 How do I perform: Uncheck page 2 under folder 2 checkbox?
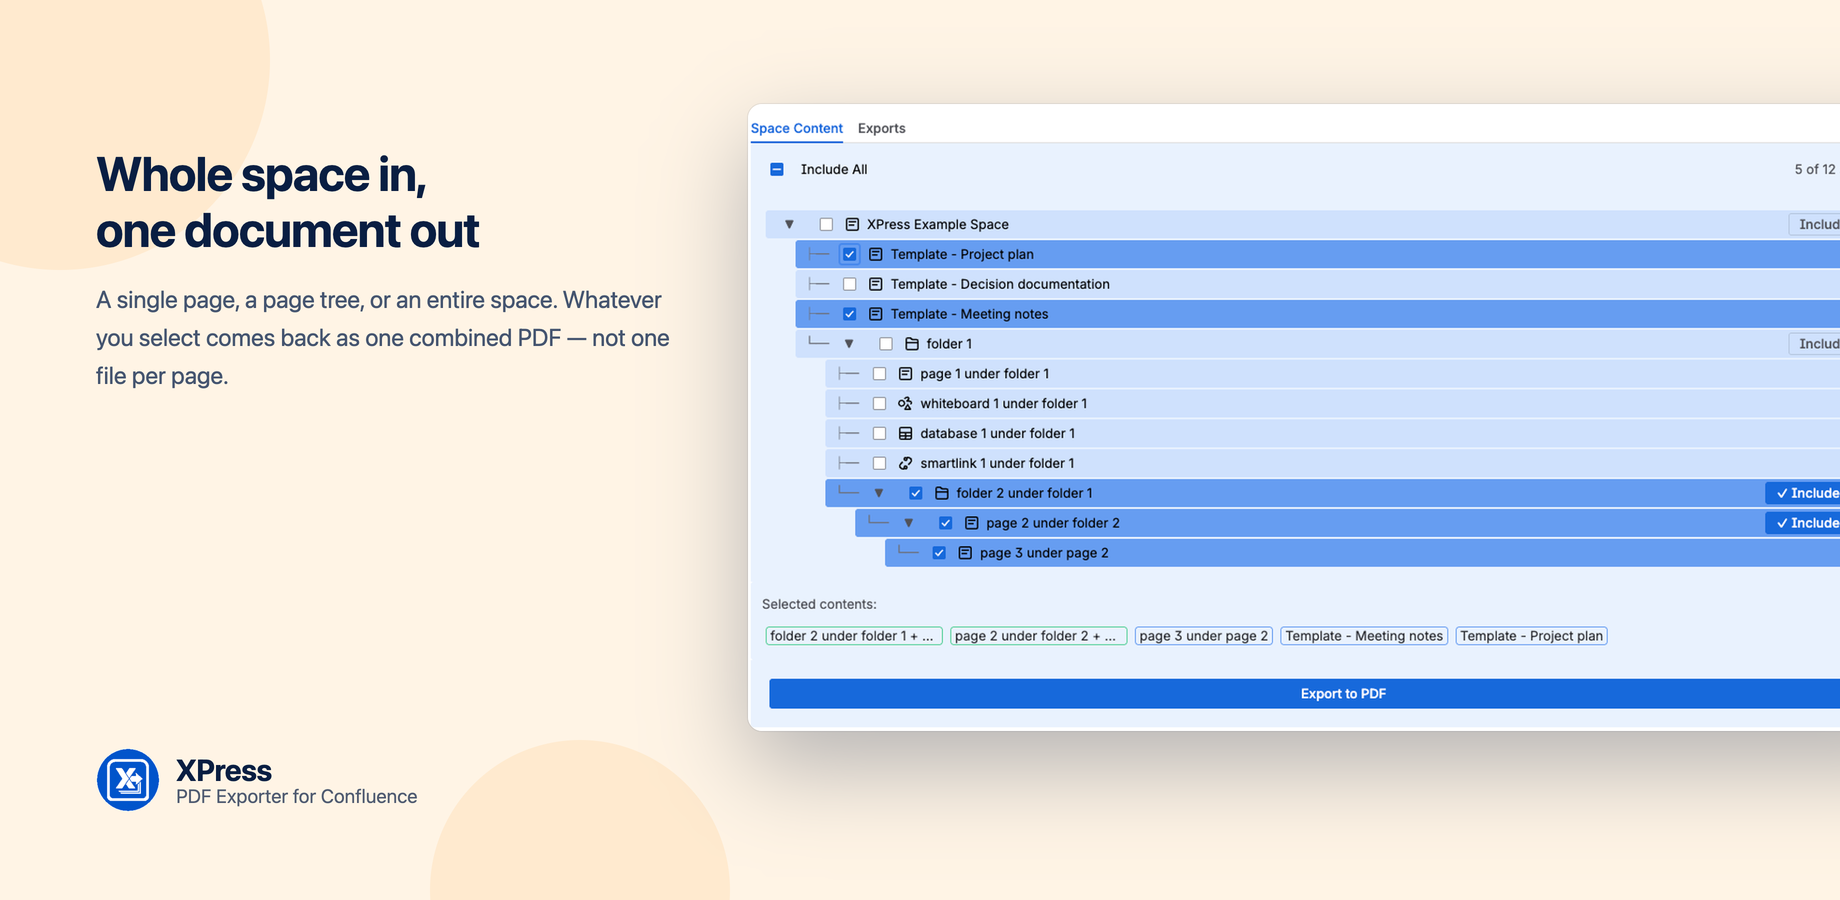click(946, 523)
